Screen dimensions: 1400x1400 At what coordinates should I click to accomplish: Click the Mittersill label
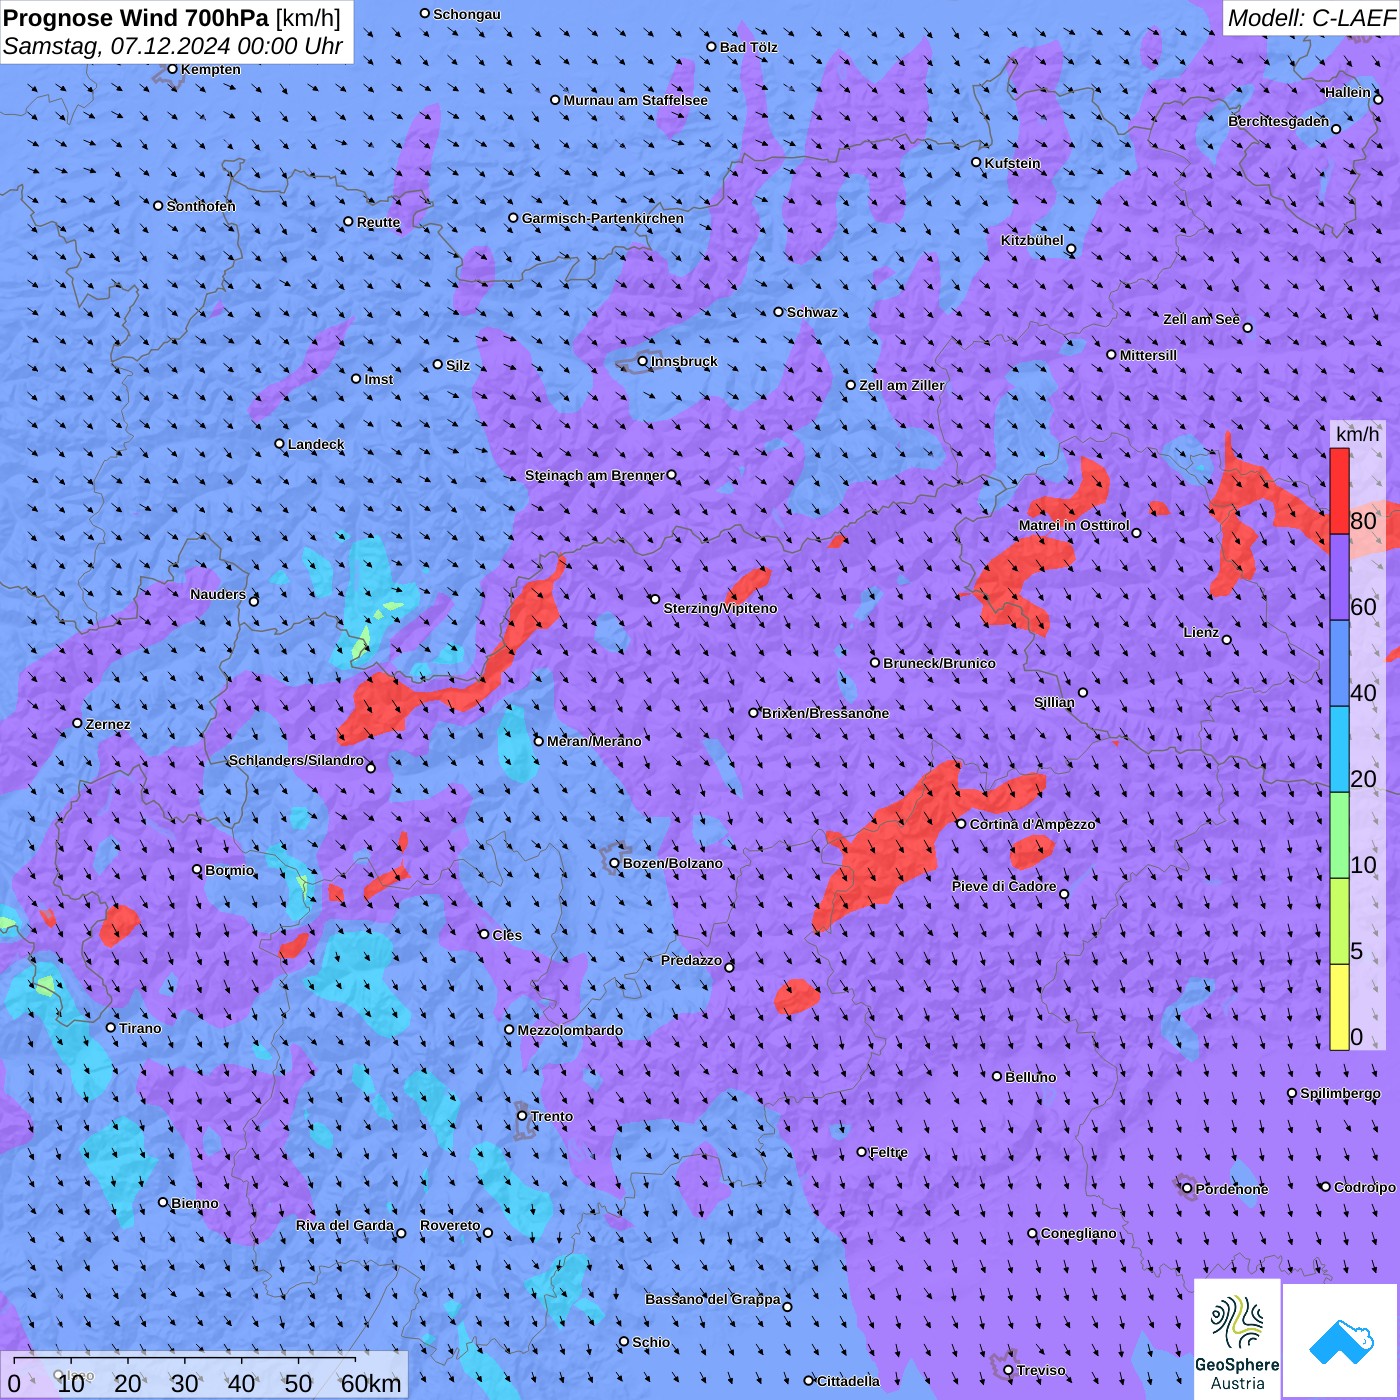click(x=1148, y=355)
